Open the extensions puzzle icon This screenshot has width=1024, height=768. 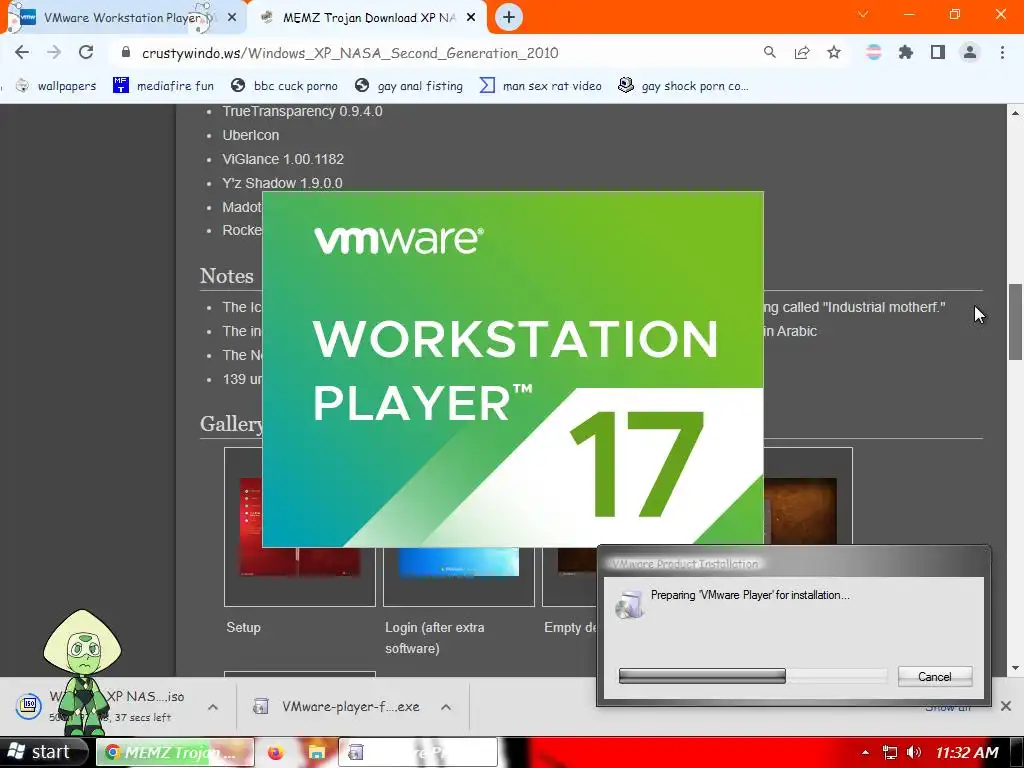click(x=906, y=52)
